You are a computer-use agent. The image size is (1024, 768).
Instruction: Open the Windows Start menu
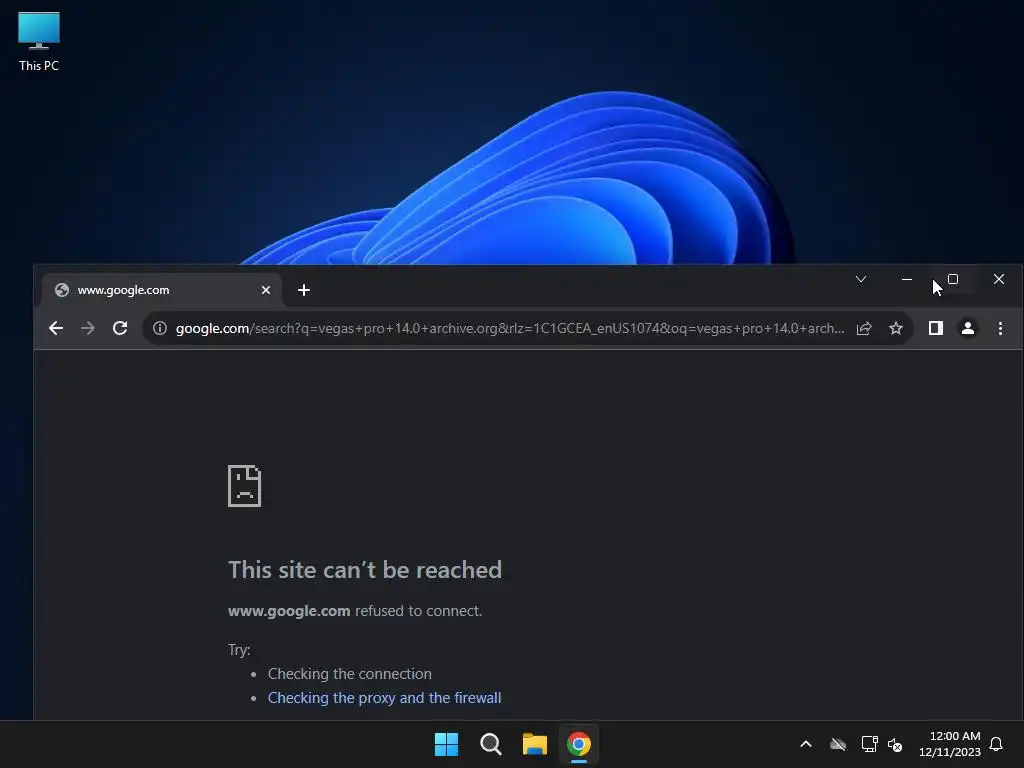click(x=447, y=744)
